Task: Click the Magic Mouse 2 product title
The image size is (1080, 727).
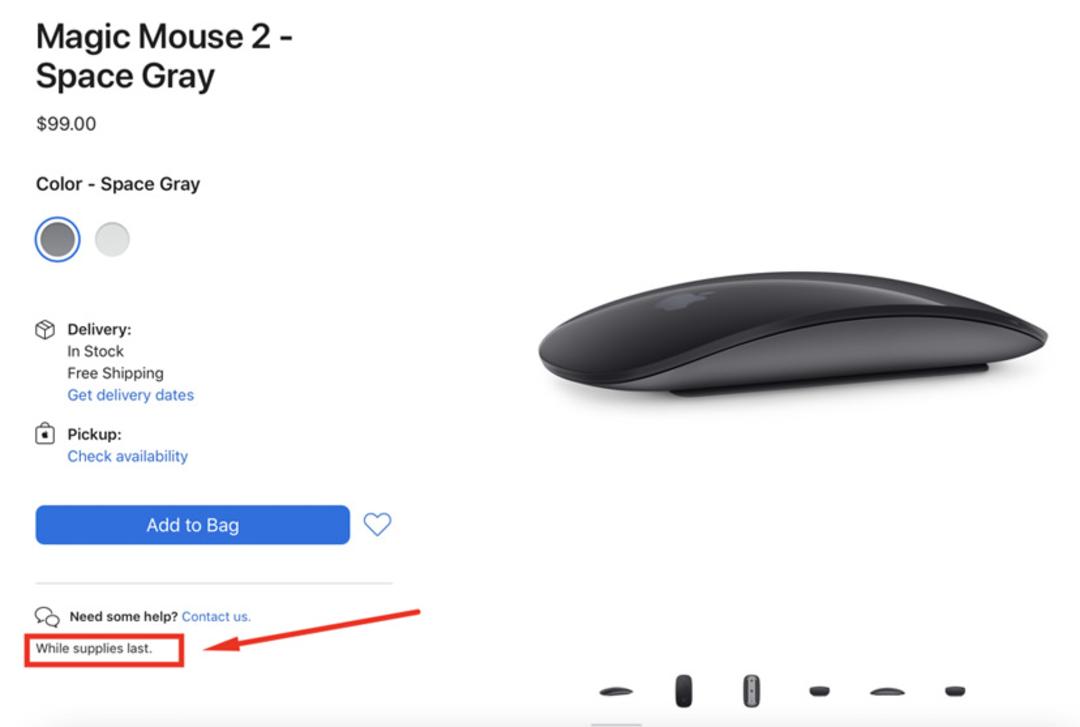Action: pos(164,56)
